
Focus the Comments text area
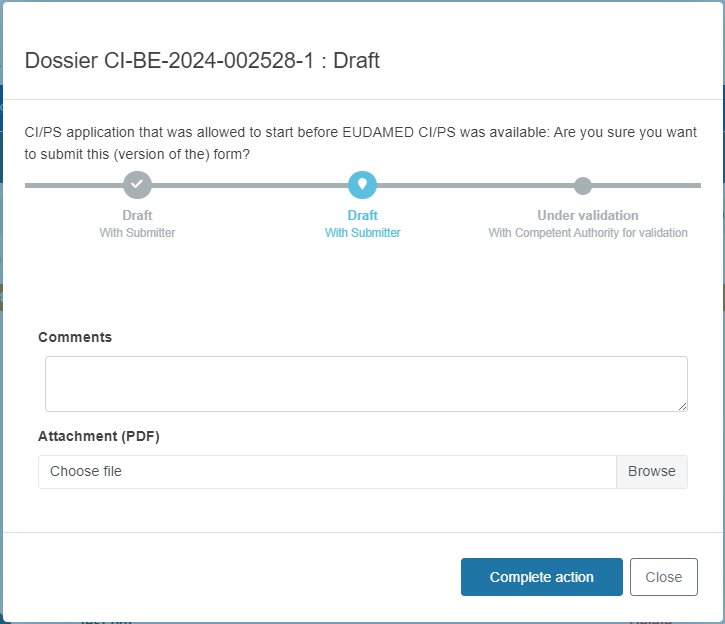366,384
